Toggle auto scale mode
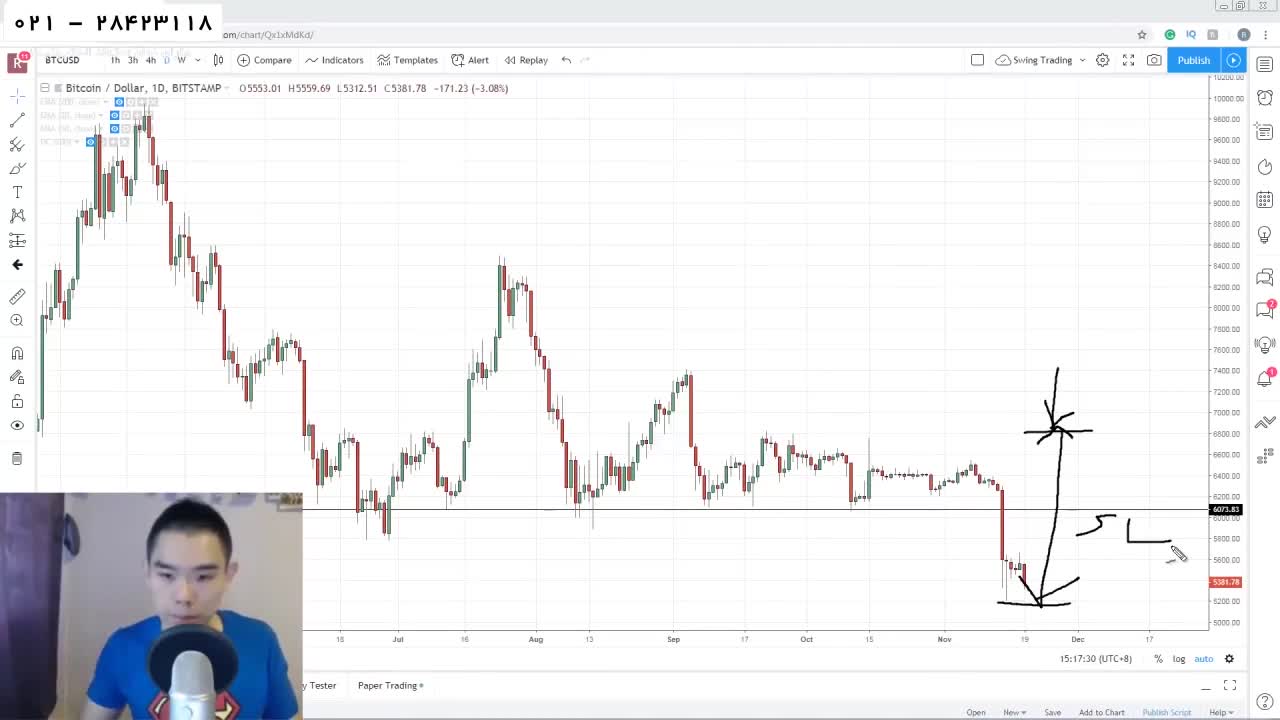Viewport: 1280px width, 720px height. (x=1204, y=659)
